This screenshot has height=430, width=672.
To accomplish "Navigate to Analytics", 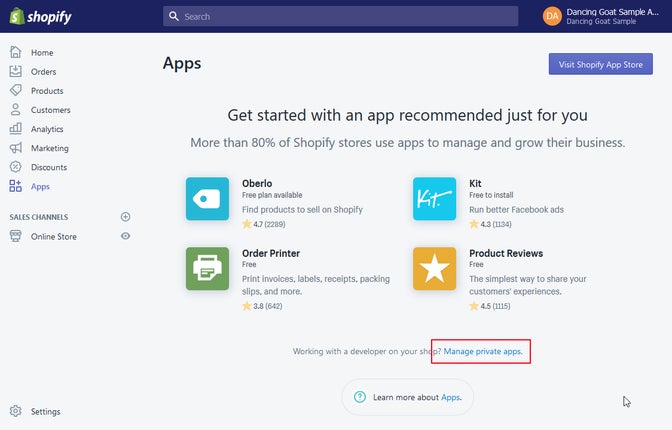I will coord(47,129).
